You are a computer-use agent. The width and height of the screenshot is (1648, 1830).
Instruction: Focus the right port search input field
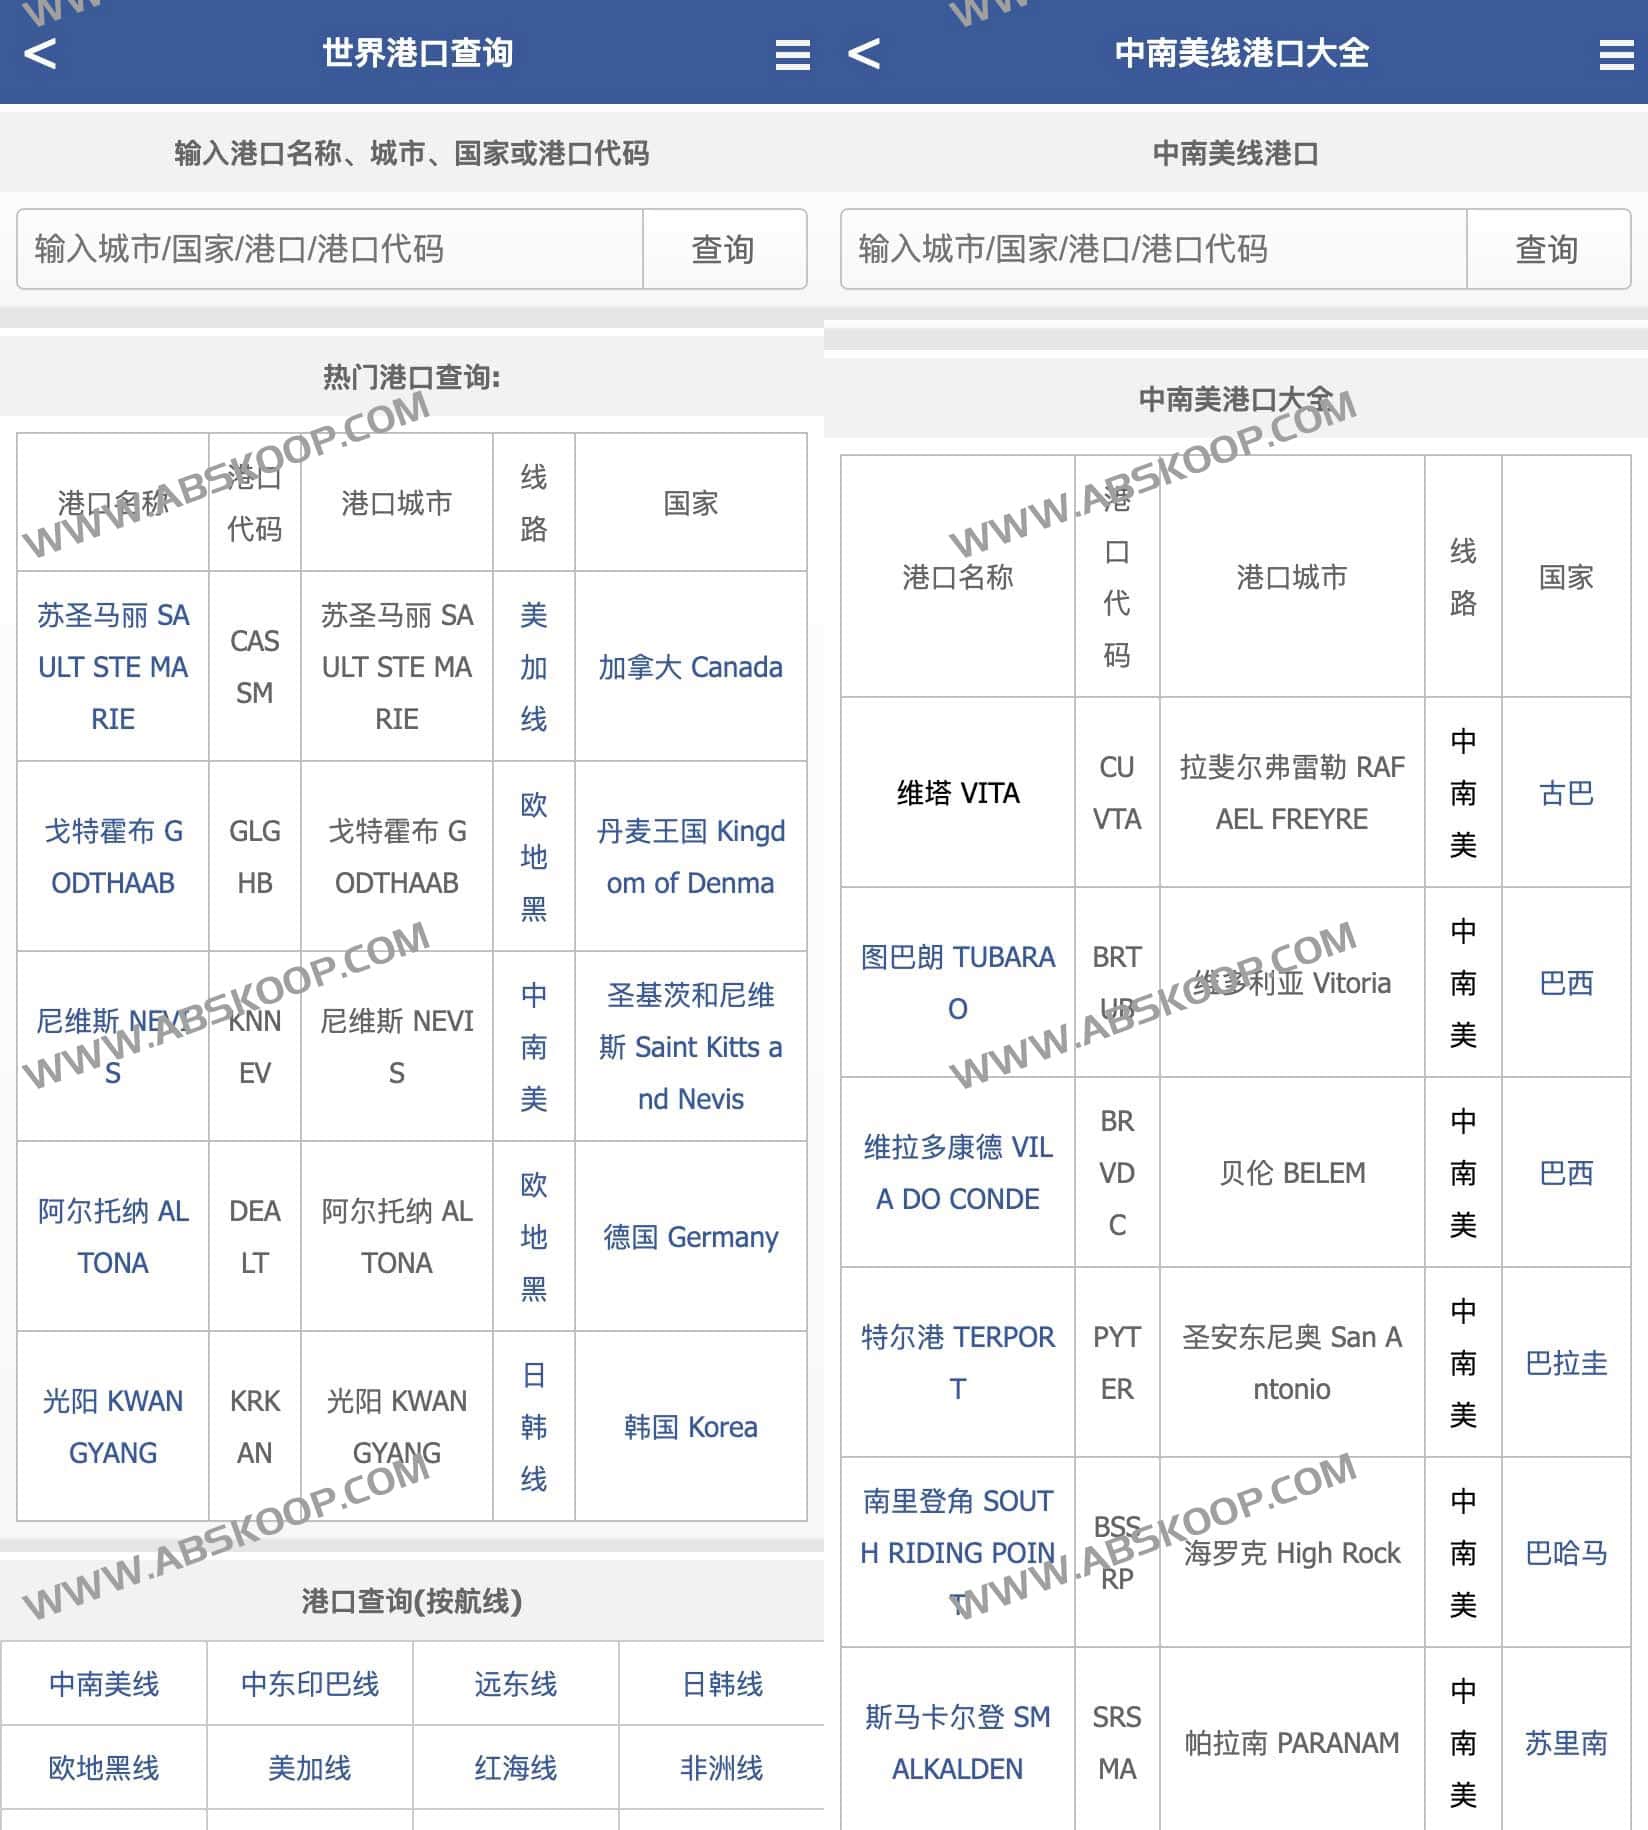pyautogui.click(x=1154, y=249)
